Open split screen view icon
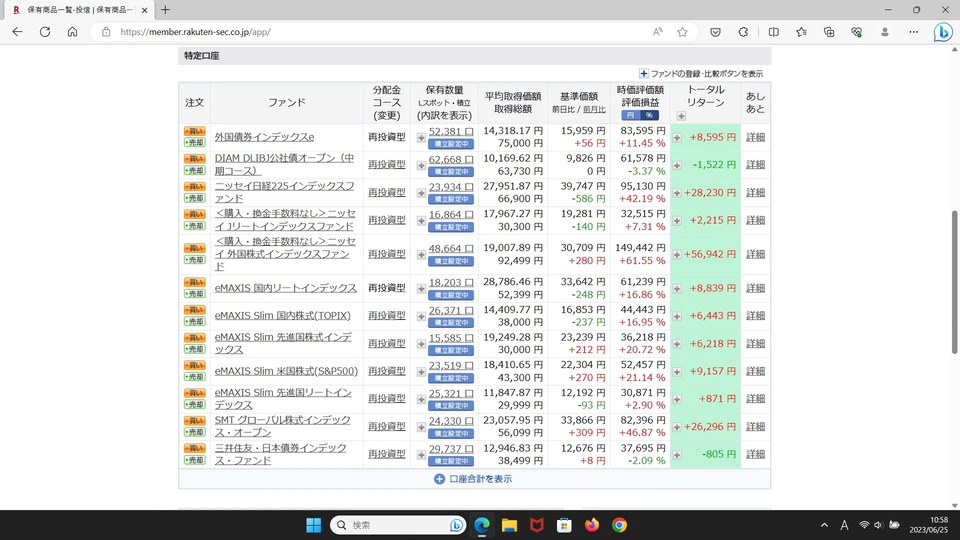This screenshot has width=960, height=540. coord(774,32)
